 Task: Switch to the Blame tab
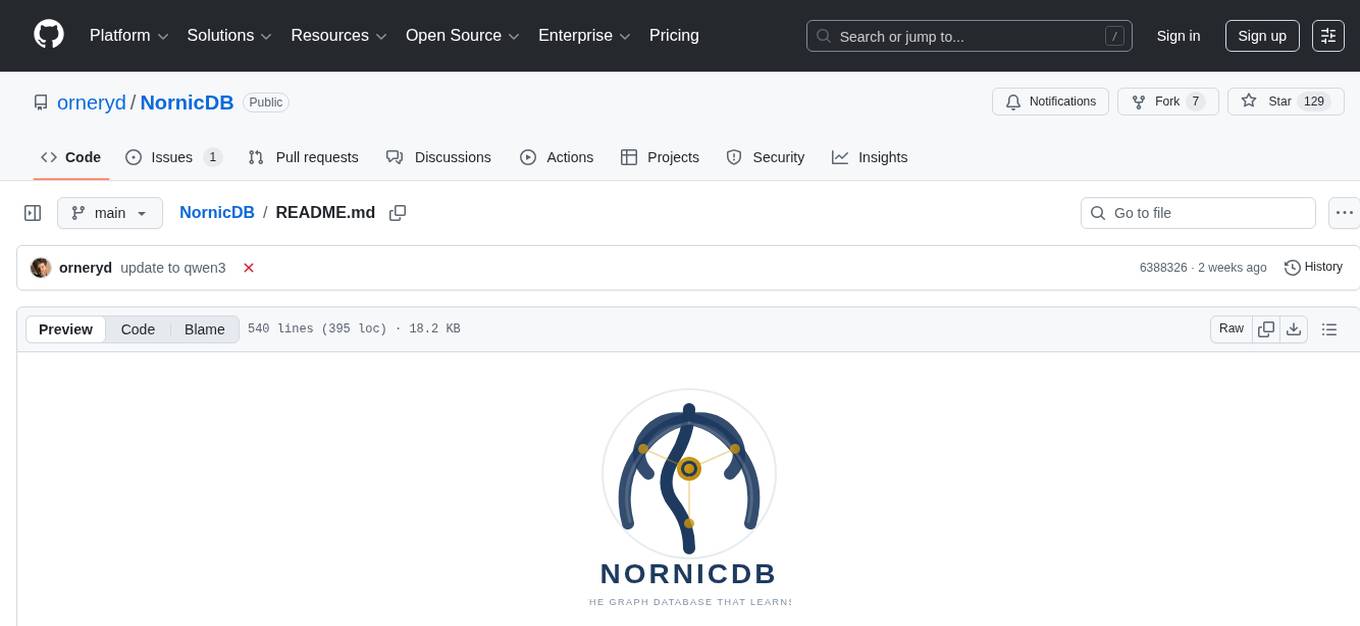click(204, 329)
